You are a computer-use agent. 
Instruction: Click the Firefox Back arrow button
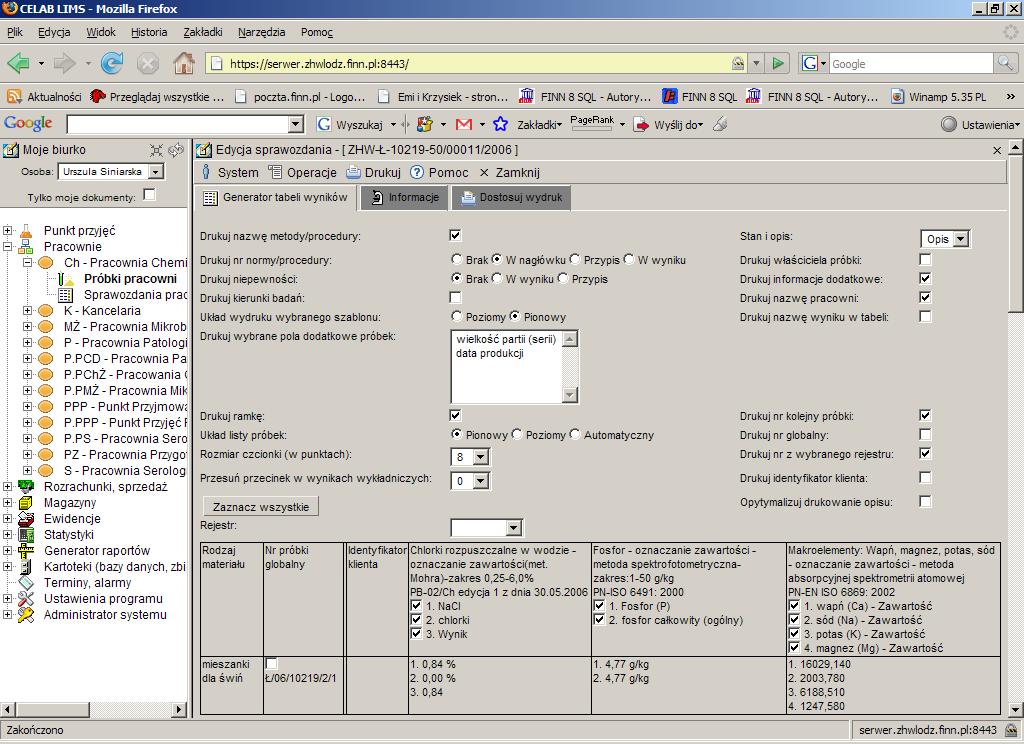[18, 63]
